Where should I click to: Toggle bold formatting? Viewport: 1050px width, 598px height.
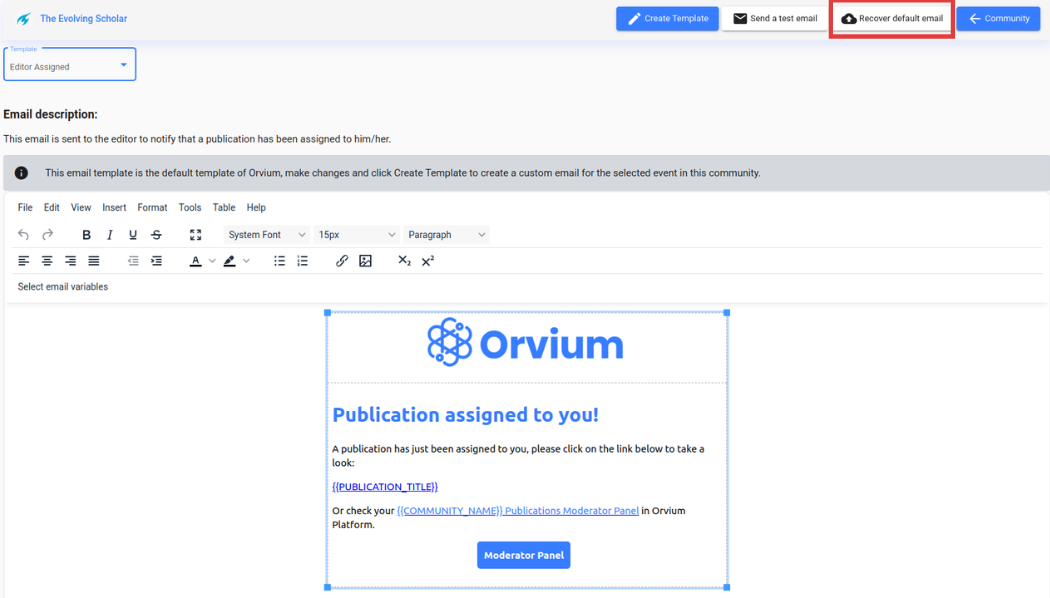(86, 234)
